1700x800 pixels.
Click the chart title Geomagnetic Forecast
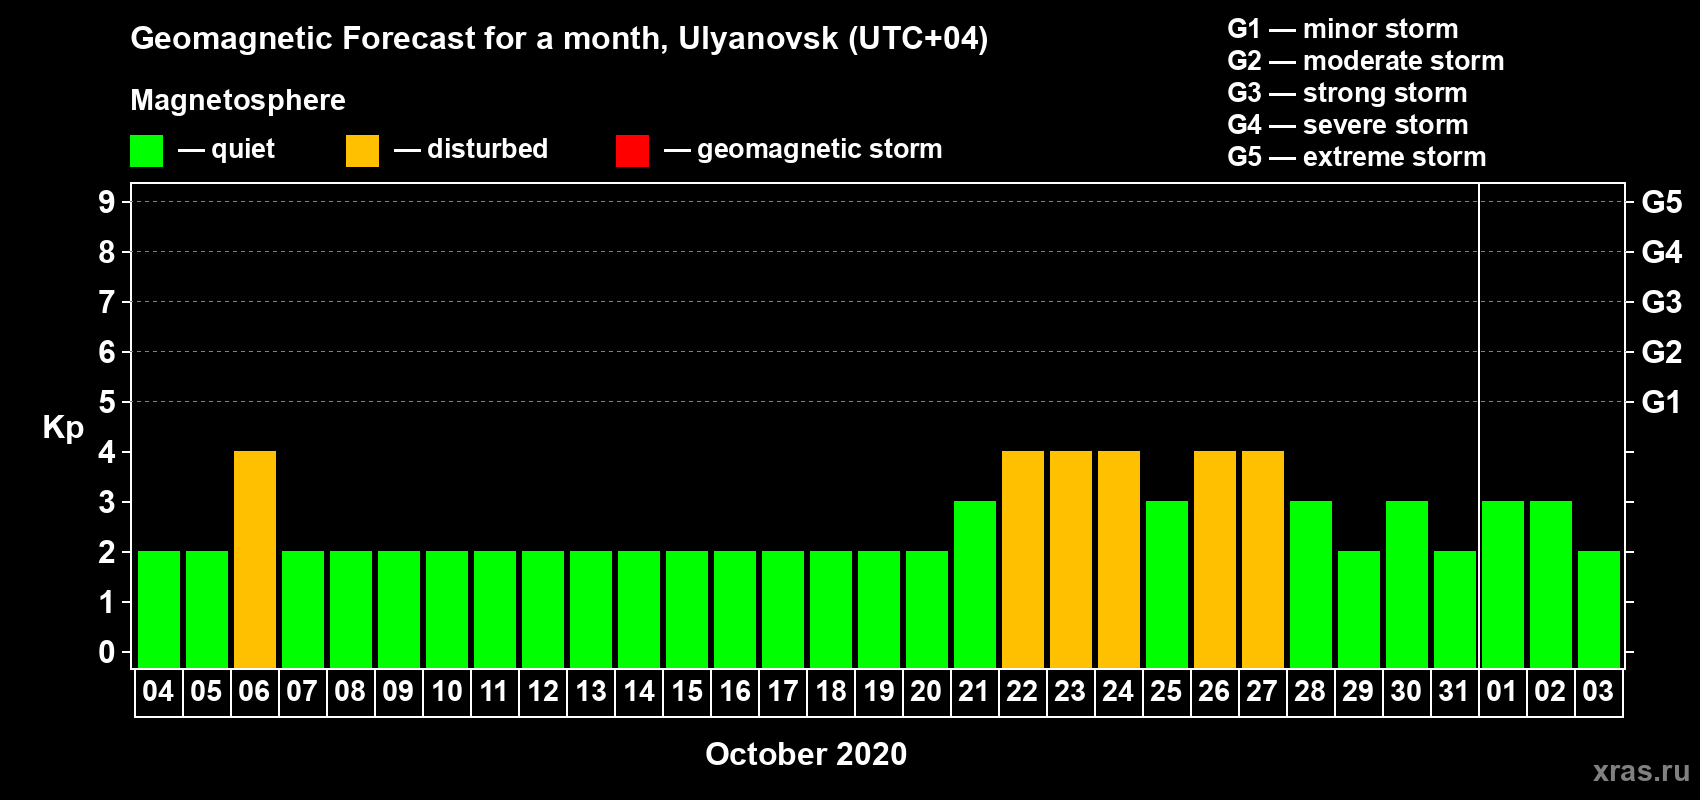559,39
